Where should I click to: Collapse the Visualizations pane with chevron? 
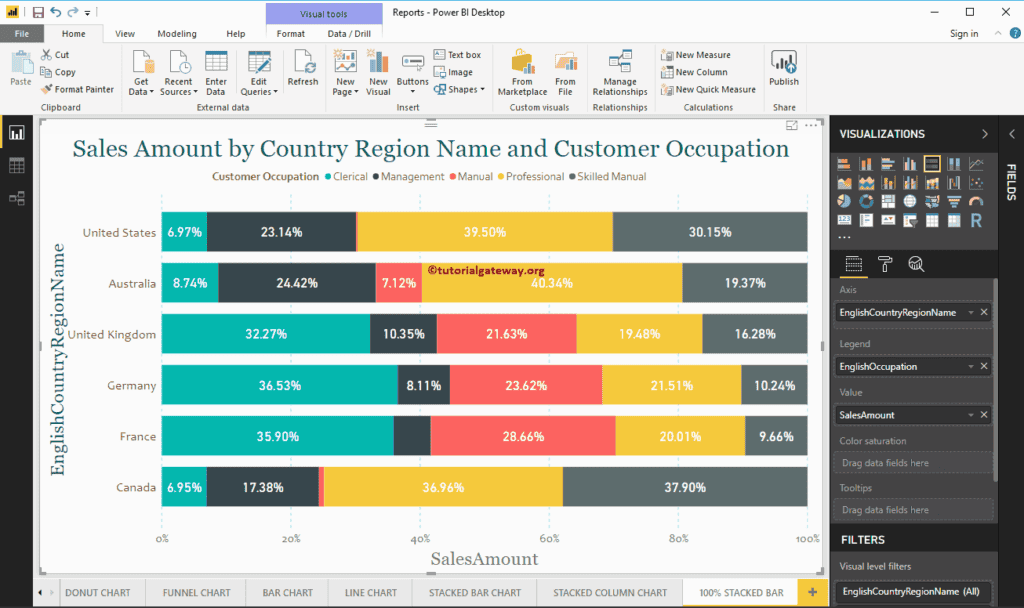tap(985, 134)
